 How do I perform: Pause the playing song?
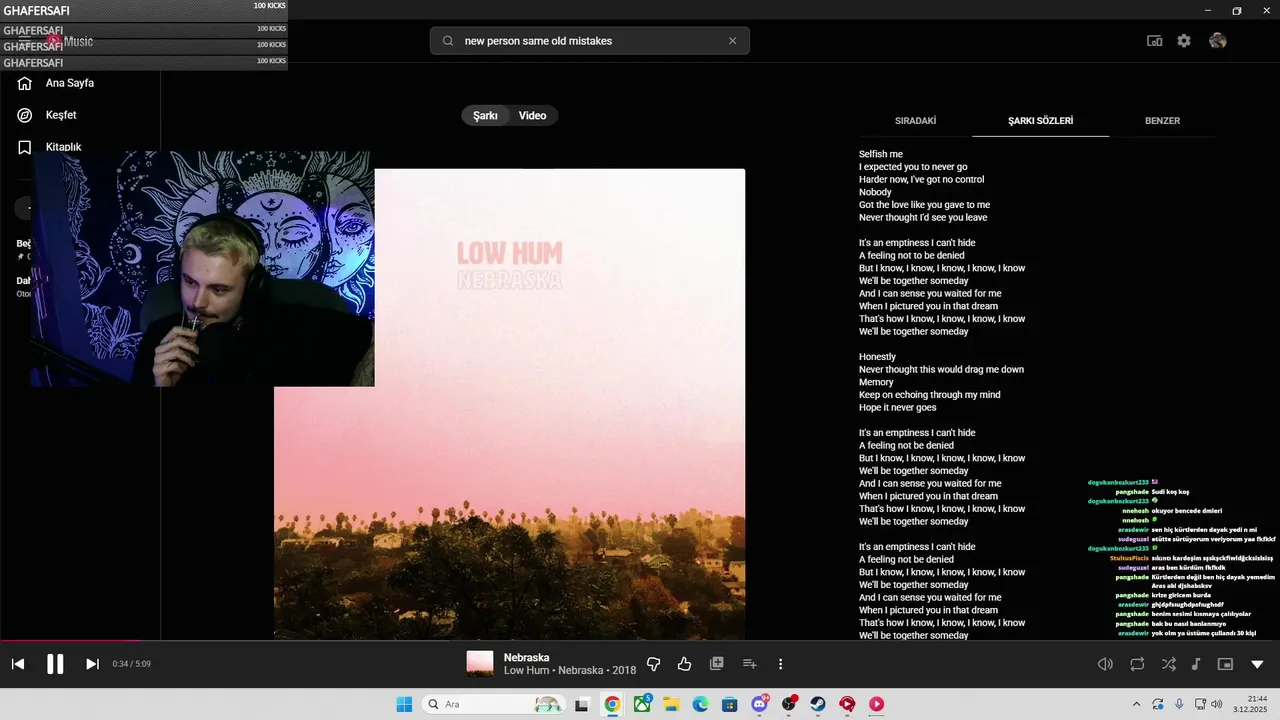55,664
